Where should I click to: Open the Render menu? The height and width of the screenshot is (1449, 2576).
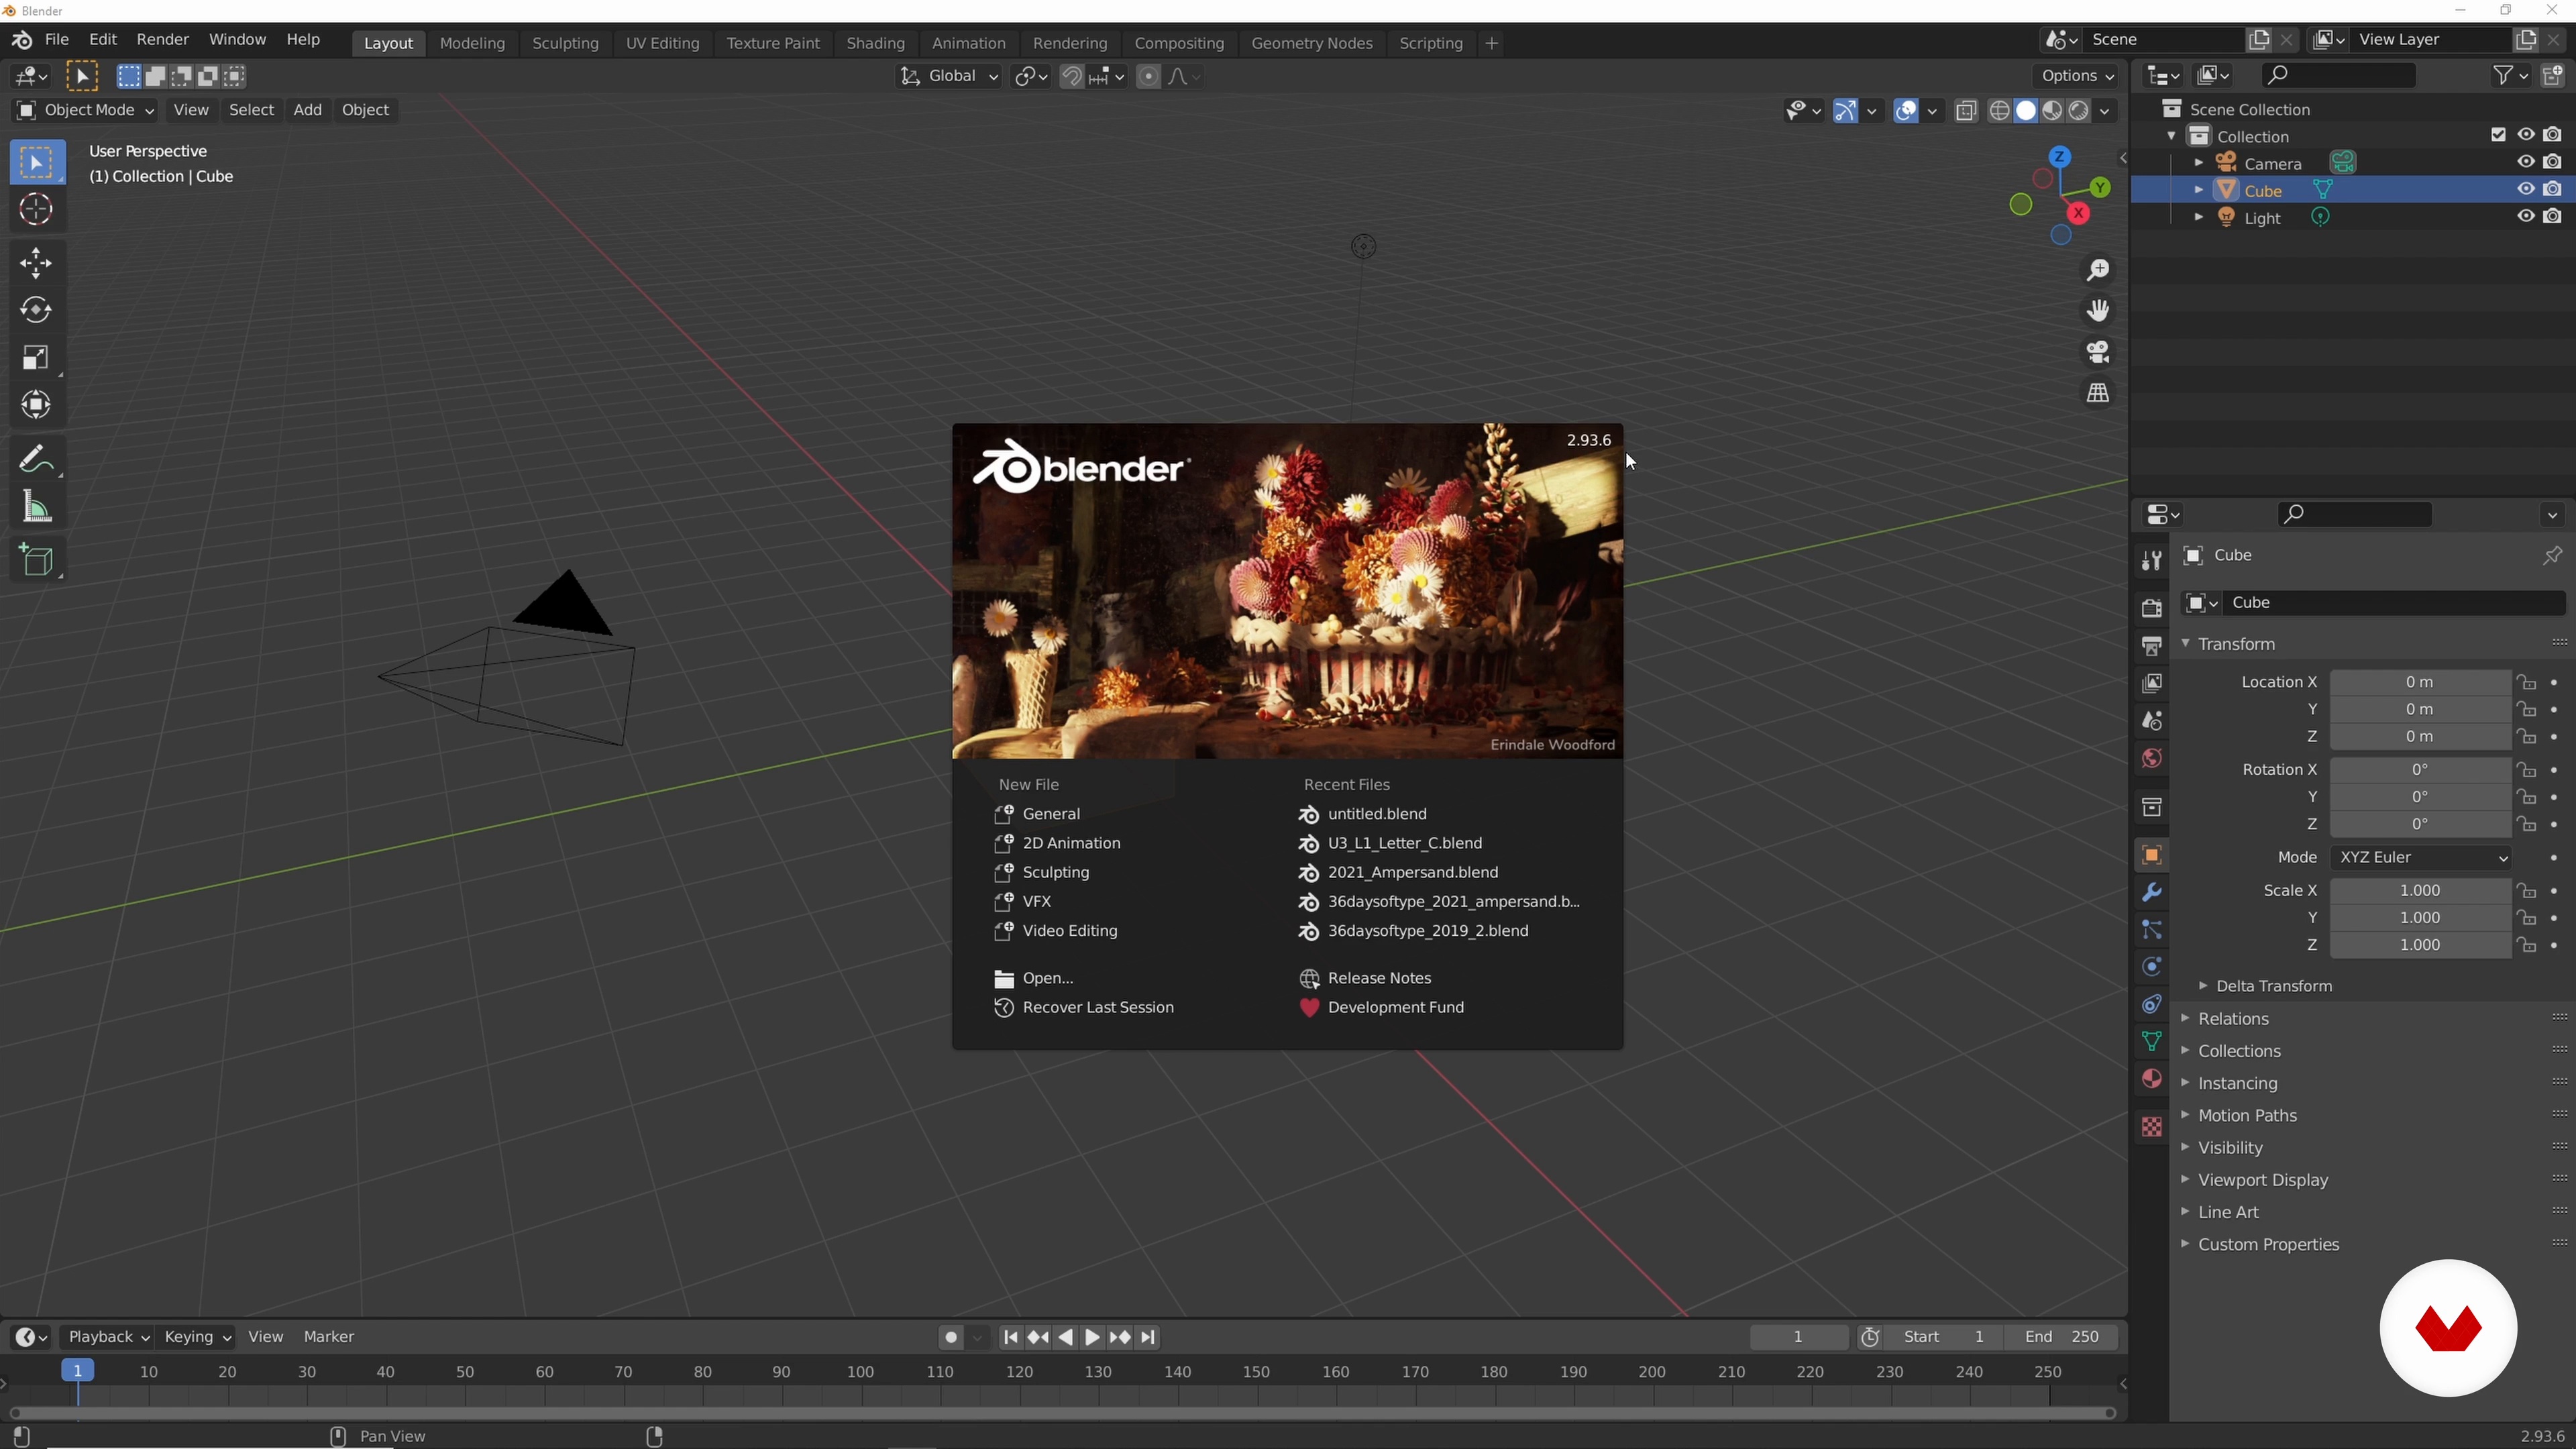162,40
